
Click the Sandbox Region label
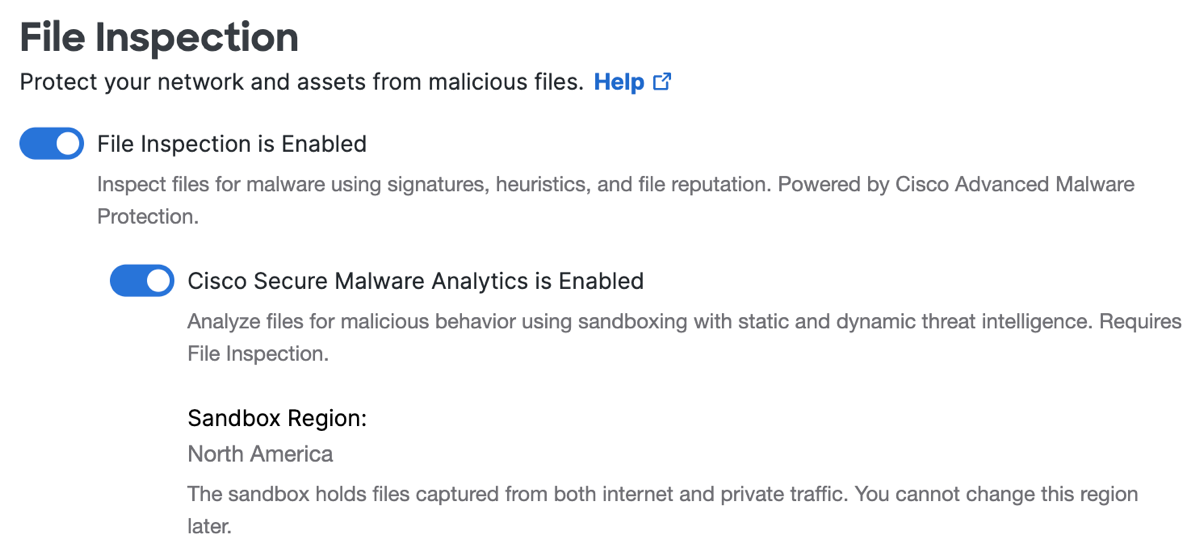[x=277, y=418]
